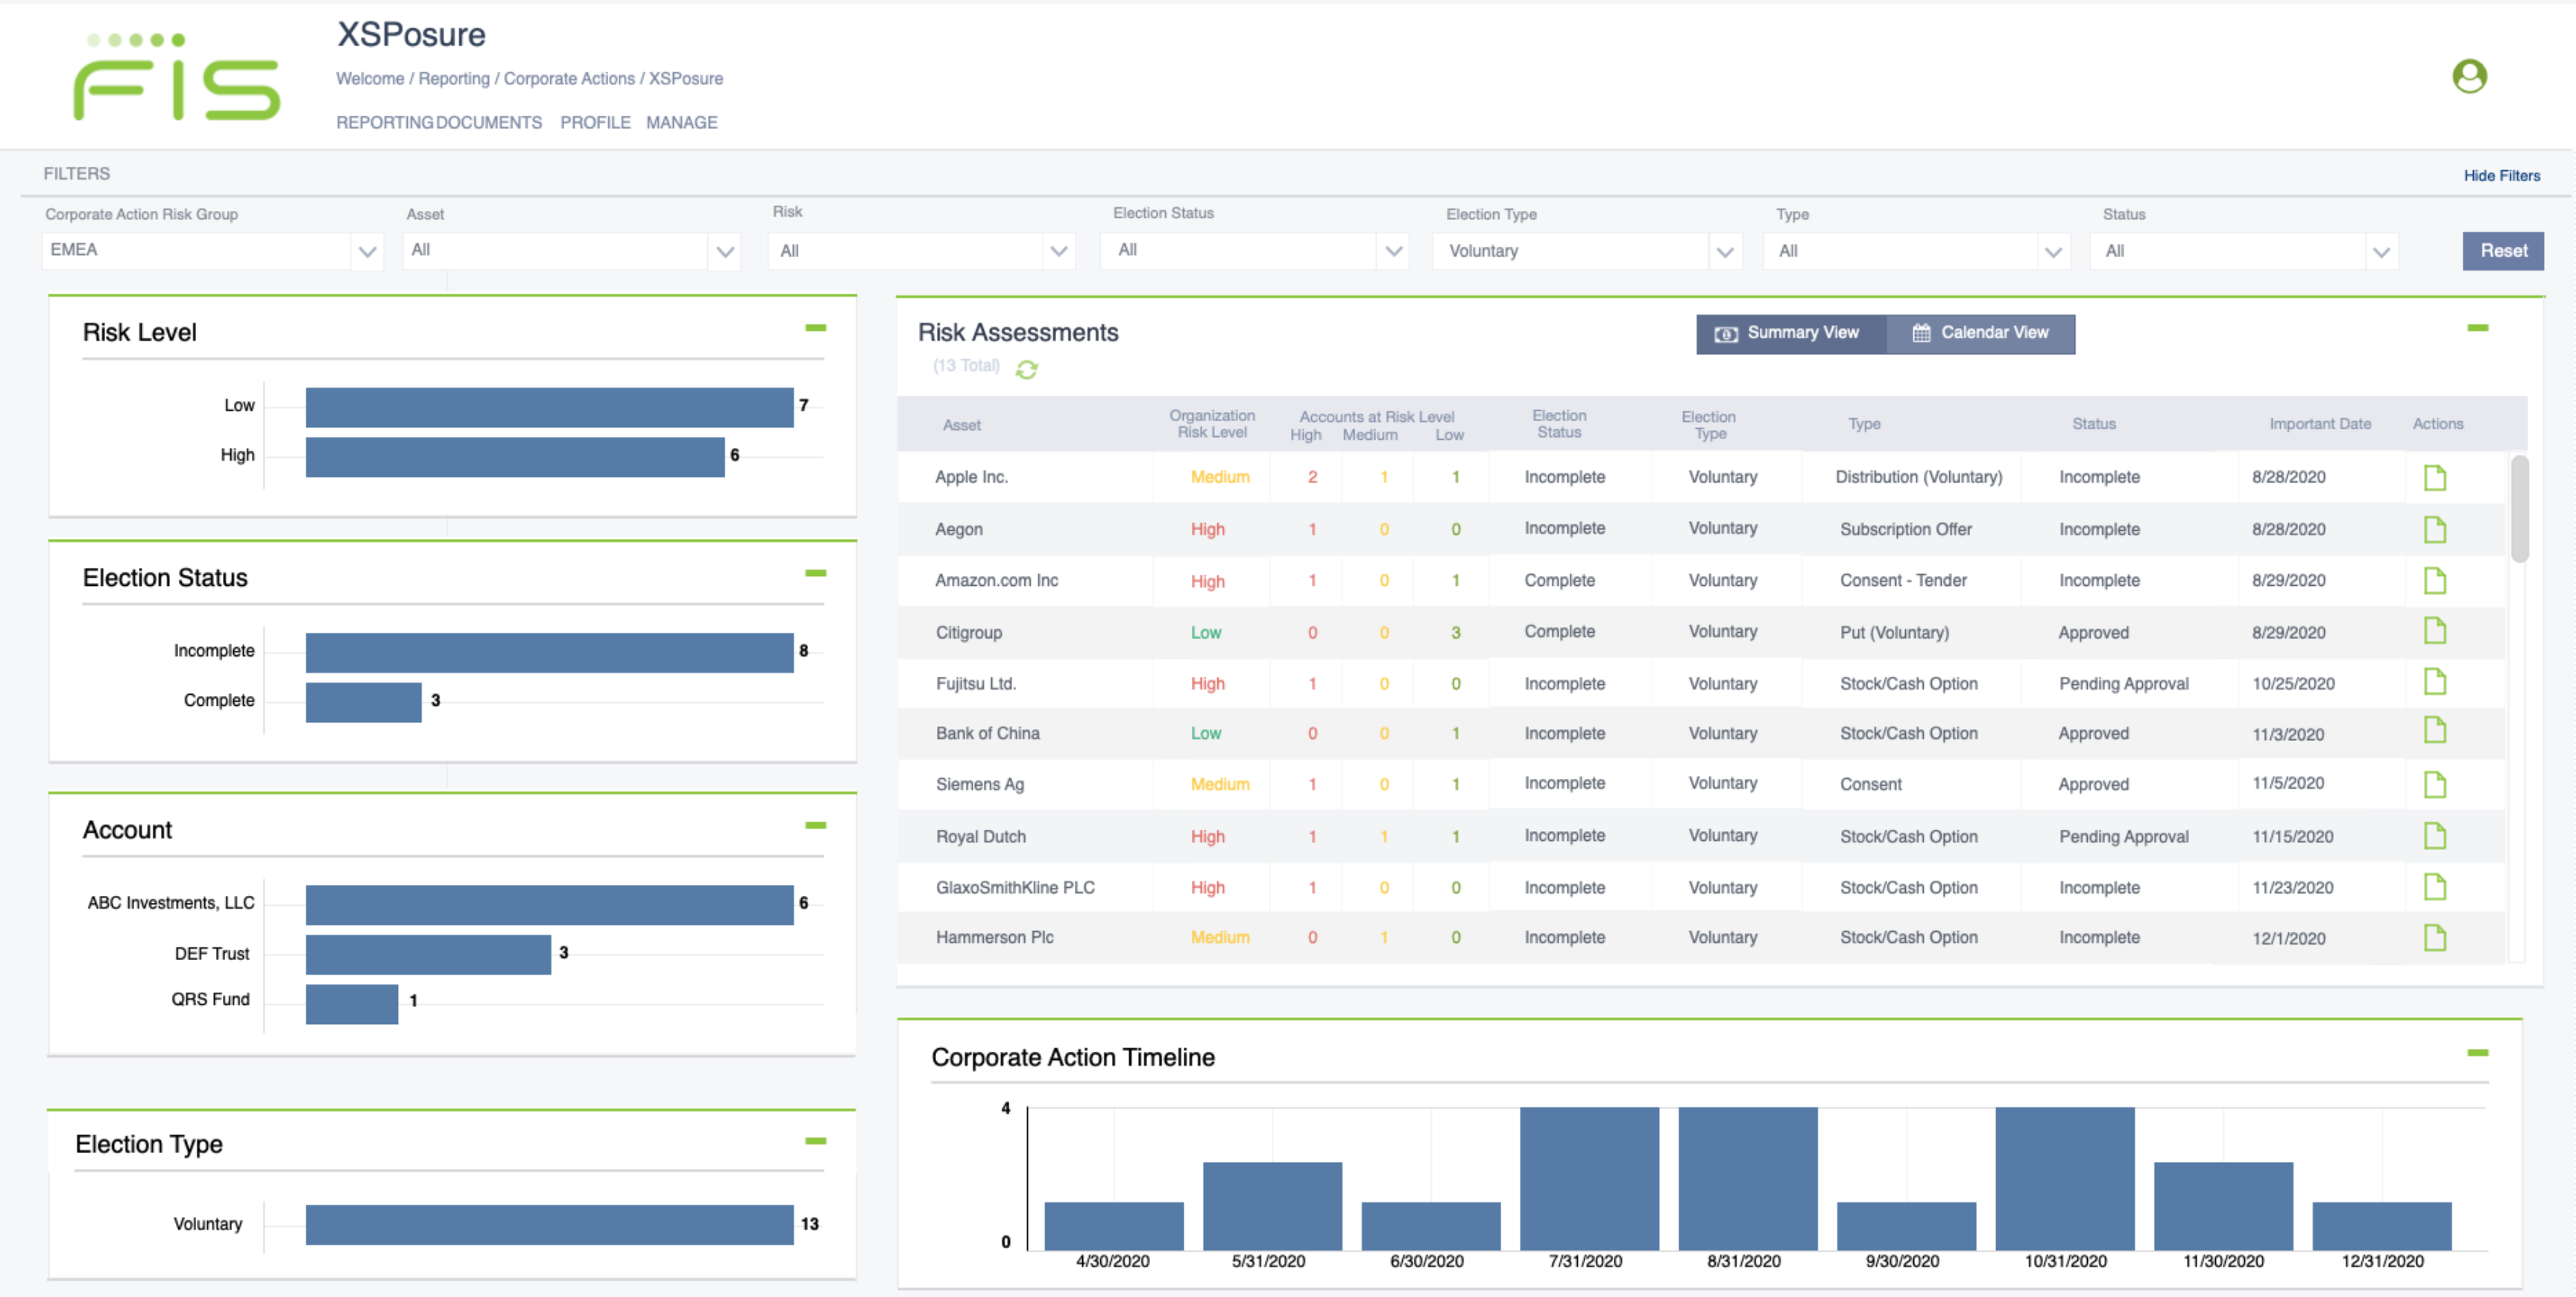
Task: Switch to Calendar View
Action: (x=1980, y=333)
